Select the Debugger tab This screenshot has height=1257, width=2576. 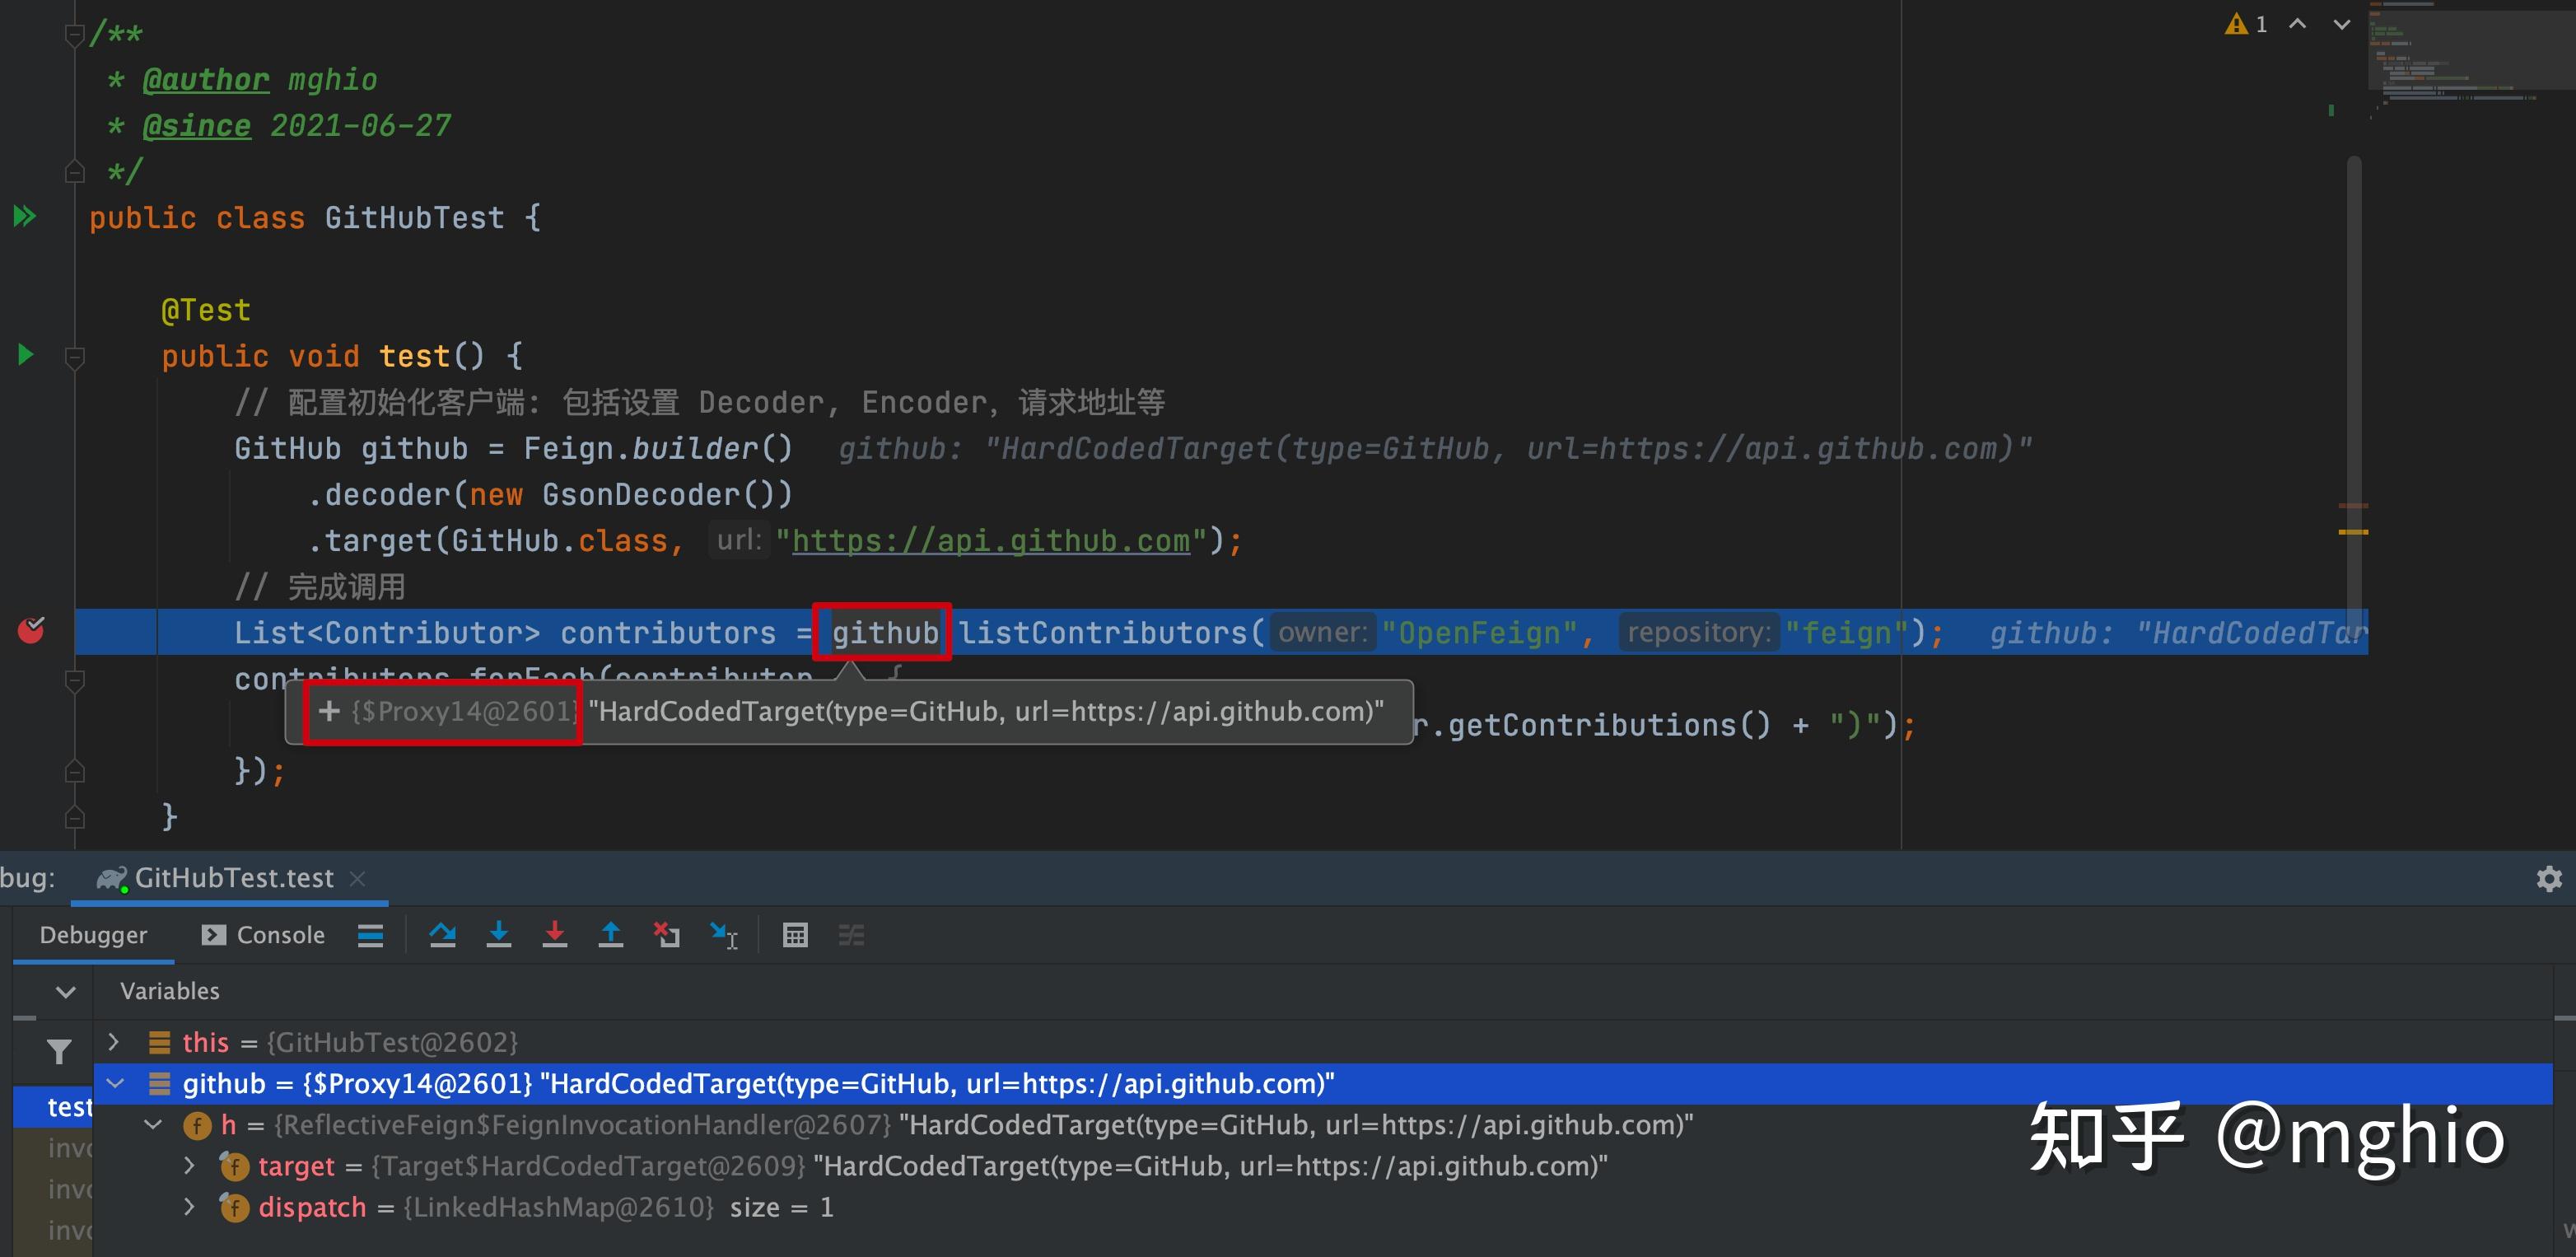93,935
